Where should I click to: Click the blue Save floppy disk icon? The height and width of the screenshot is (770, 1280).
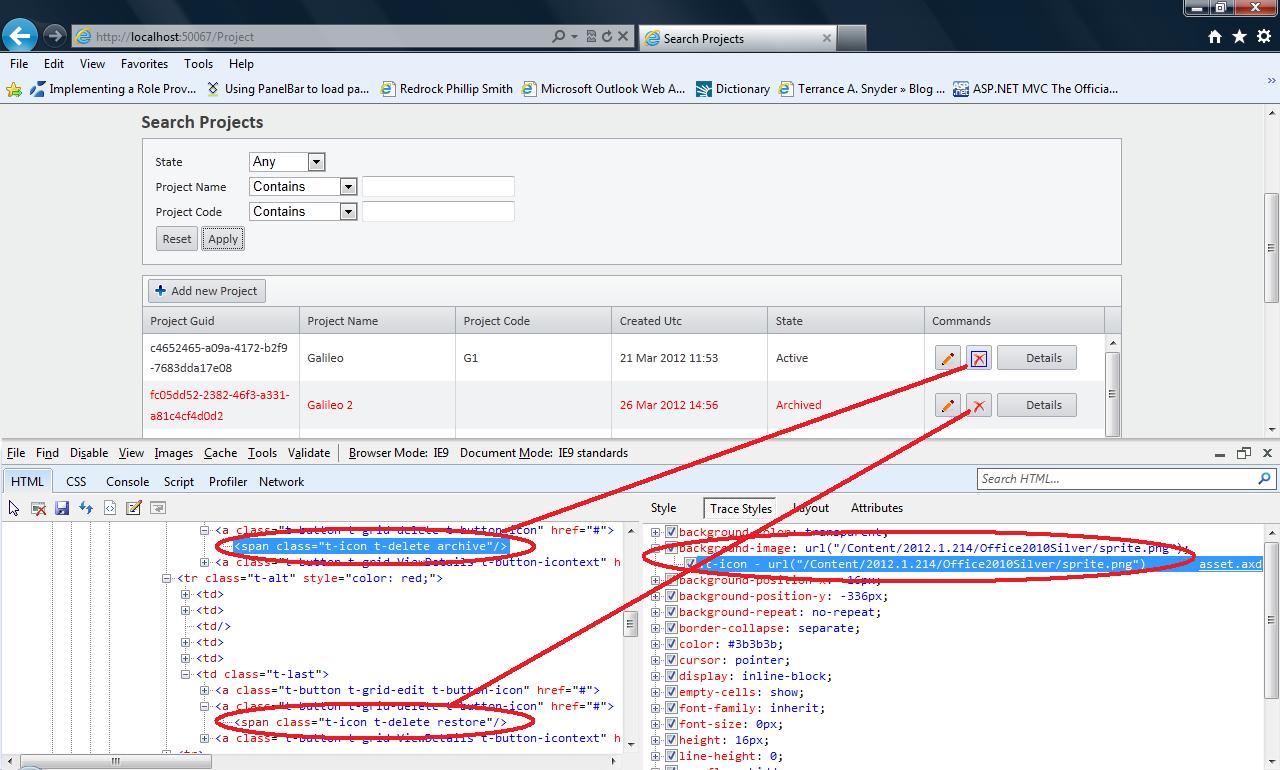point(62,508)
